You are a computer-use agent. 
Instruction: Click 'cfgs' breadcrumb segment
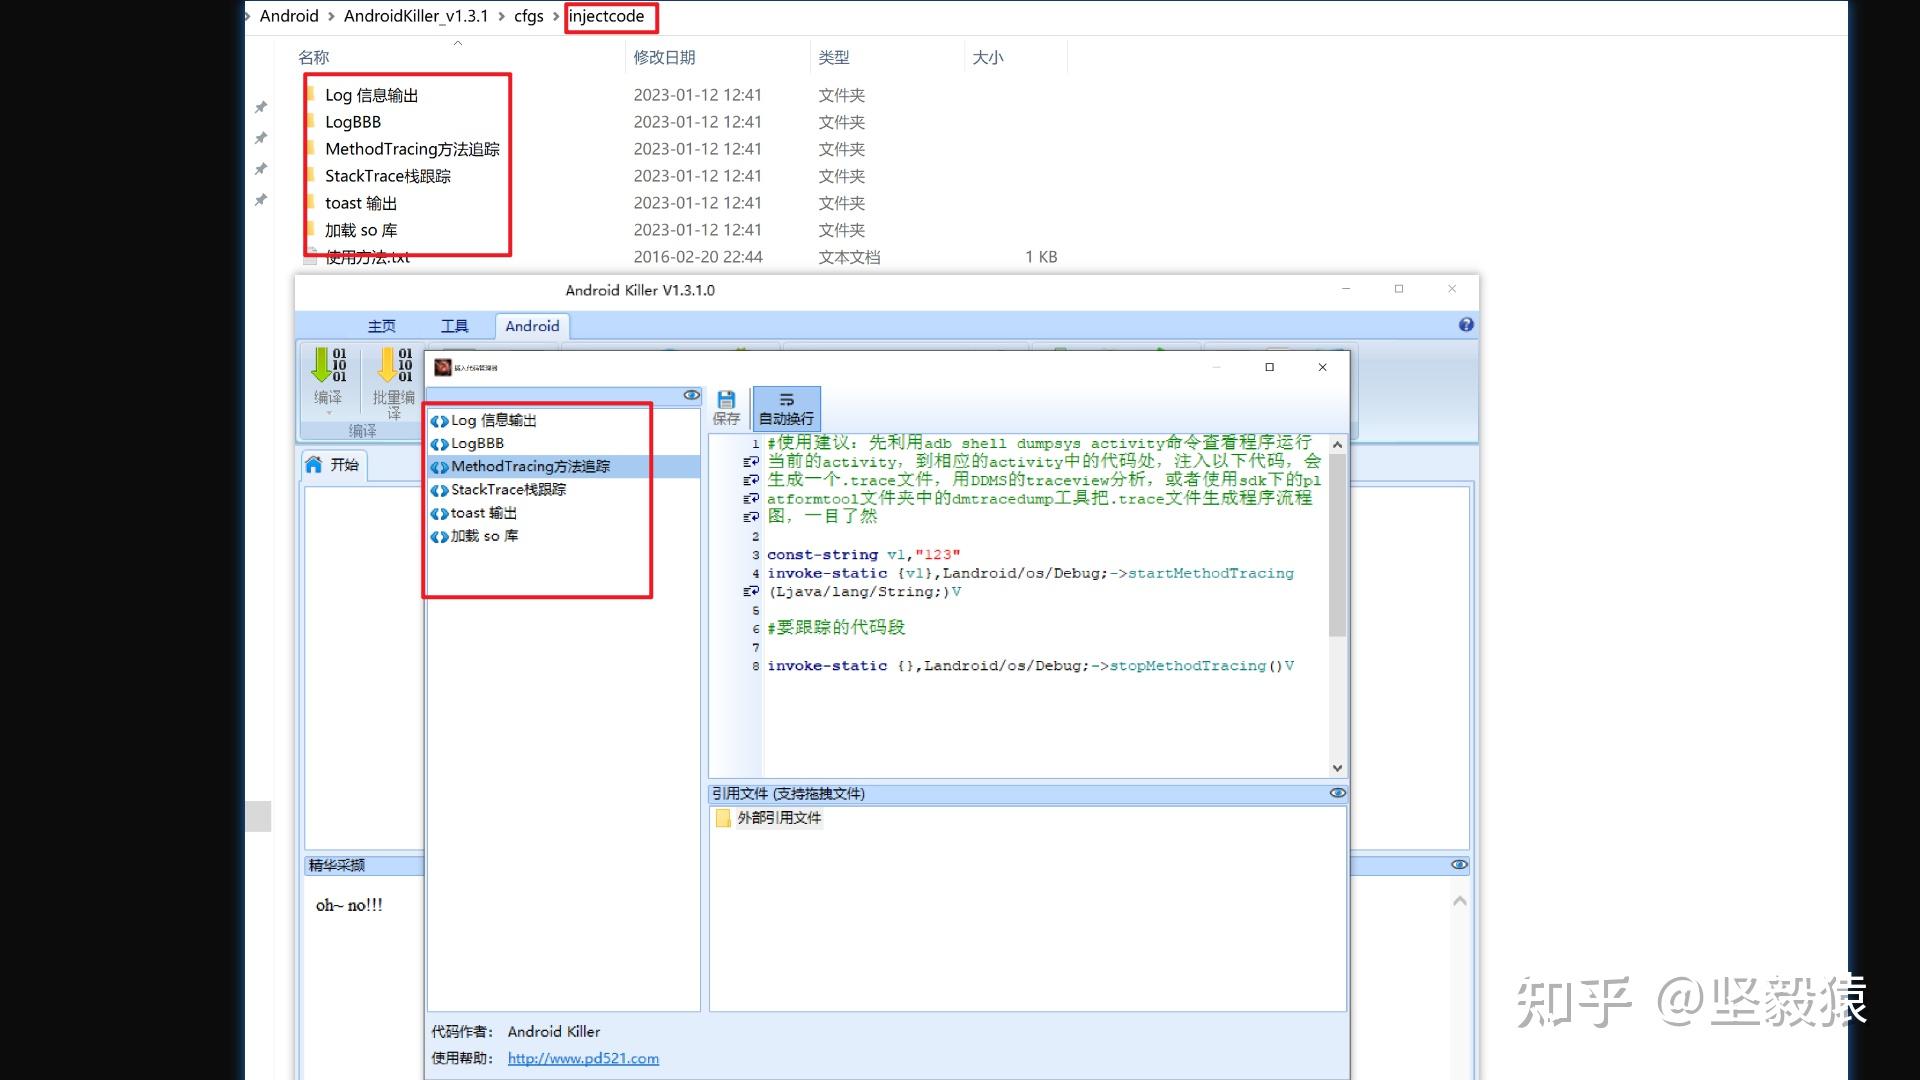coord(528,16)
